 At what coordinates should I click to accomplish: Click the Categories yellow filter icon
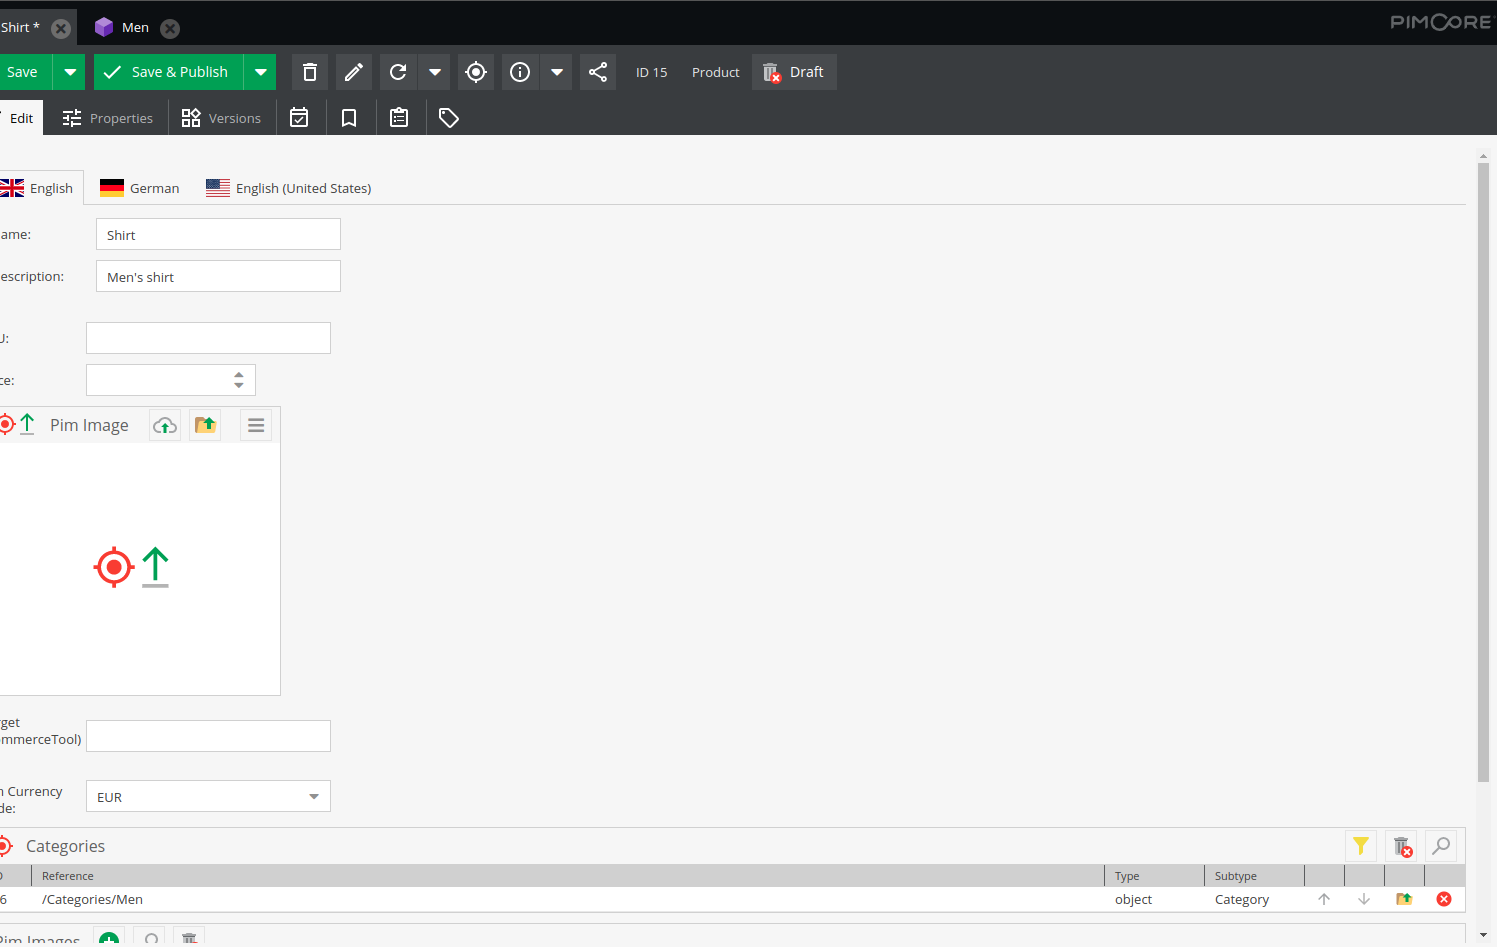pyautogui.click(x=1361, y=846)
